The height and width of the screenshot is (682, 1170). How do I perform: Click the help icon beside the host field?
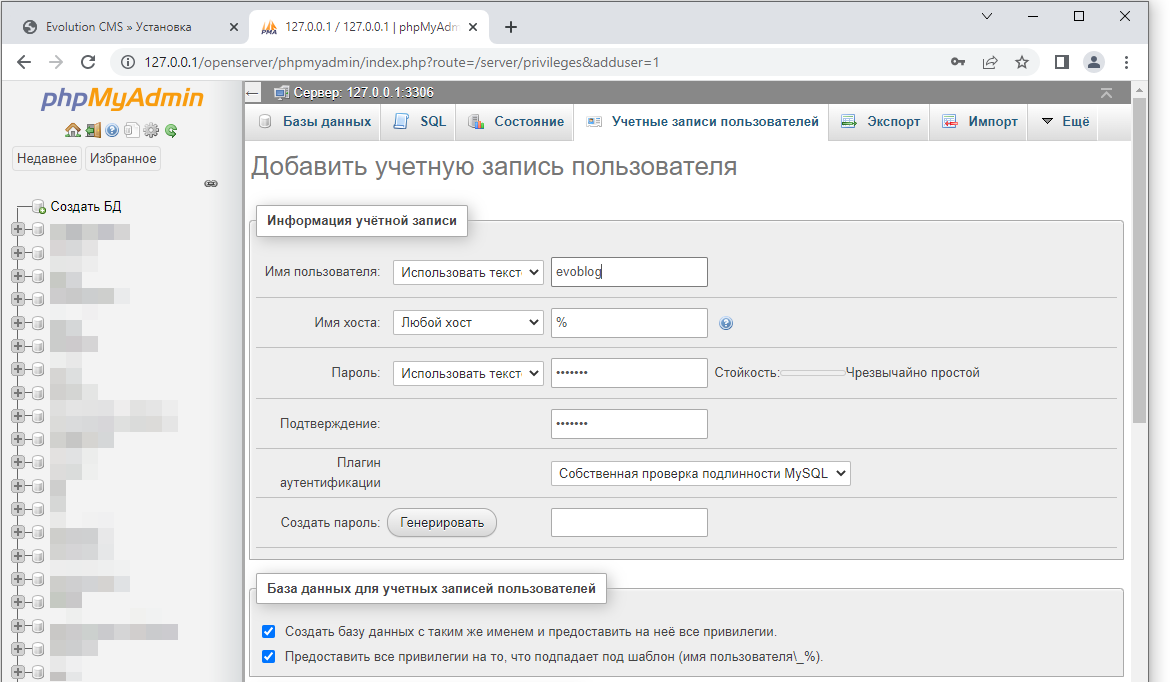pyautogui.click(x=726, y=322)
